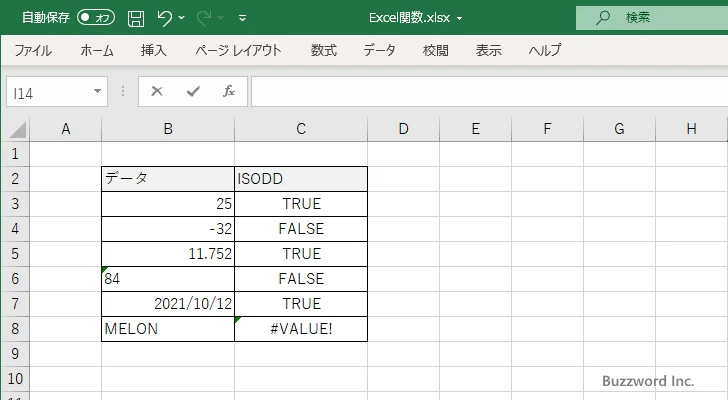Screen dimensions: 728x400
Task: Select column A header
Action: (65, 129)
